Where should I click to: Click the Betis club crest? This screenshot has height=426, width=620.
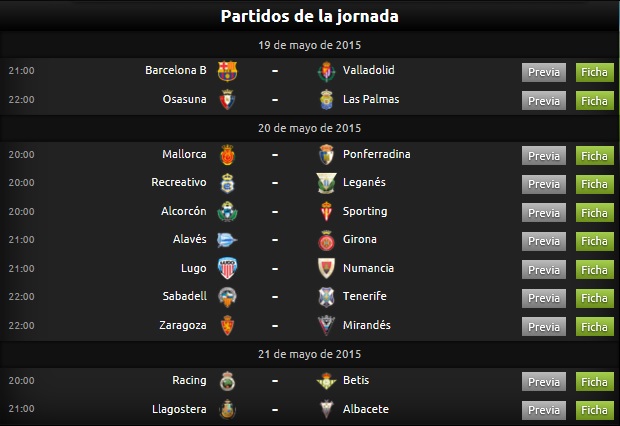[326, 381]
